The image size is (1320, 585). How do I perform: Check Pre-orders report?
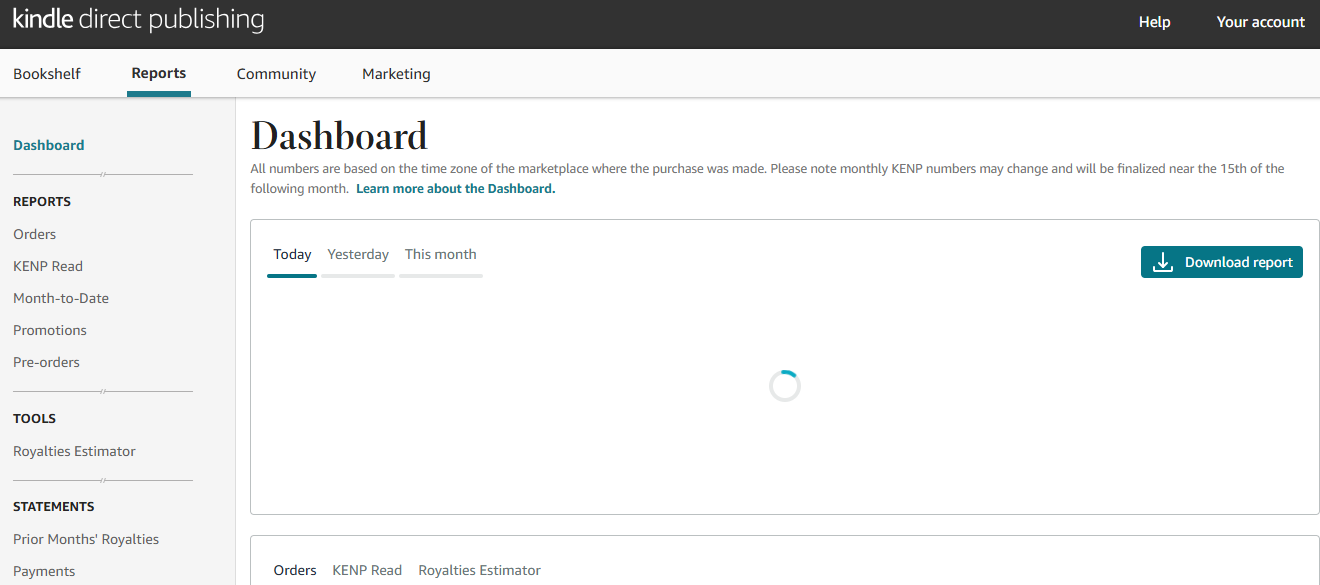pos(46,361)
